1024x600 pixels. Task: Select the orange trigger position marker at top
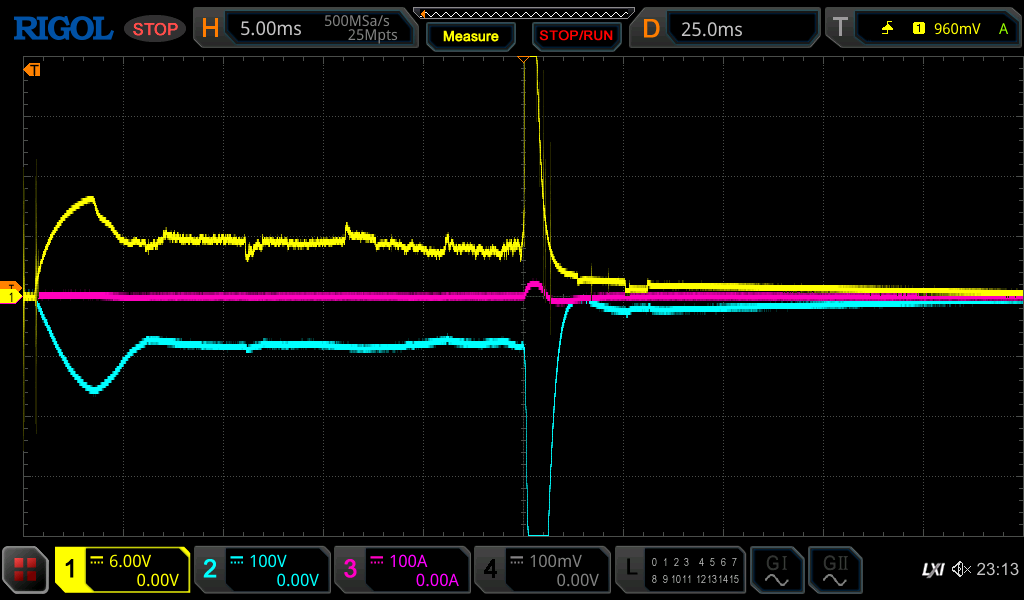[523, 61]
